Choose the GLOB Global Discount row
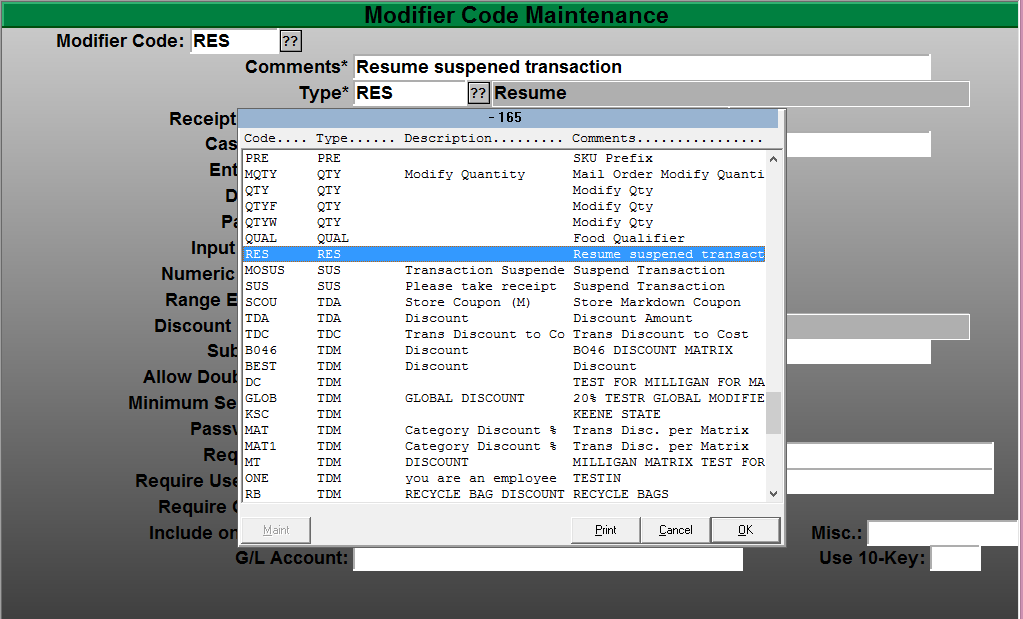1023x619 pixels. pyautogui.click(x=504, y=398)
